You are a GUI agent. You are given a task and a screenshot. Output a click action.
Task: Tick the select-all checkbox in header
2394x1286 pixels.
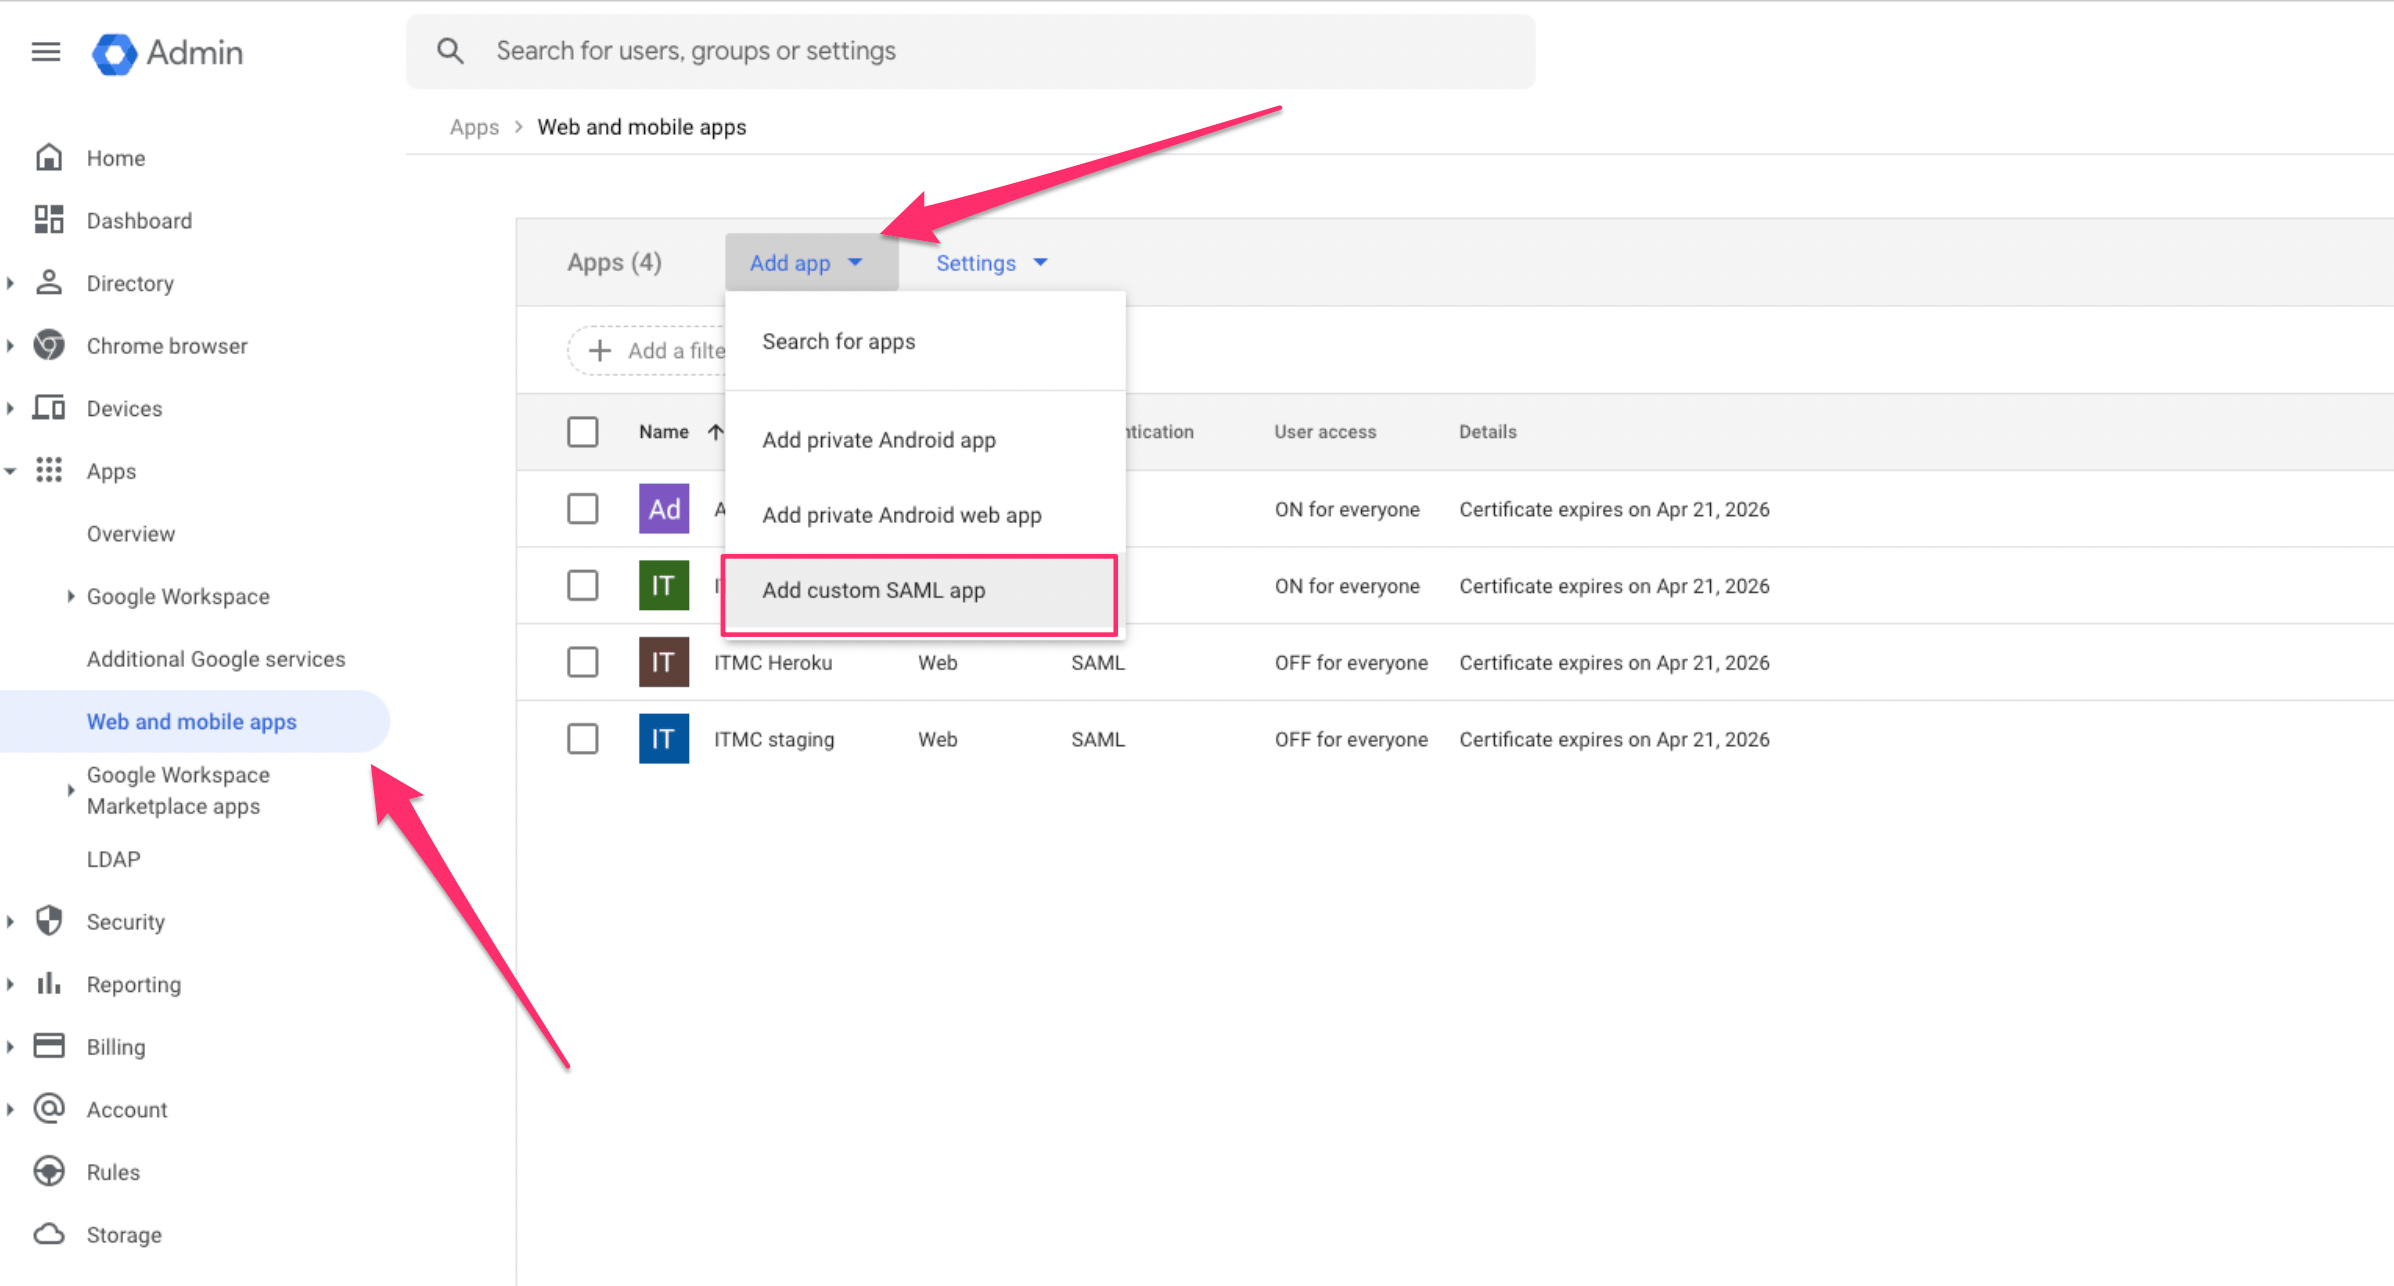(583, 432)
